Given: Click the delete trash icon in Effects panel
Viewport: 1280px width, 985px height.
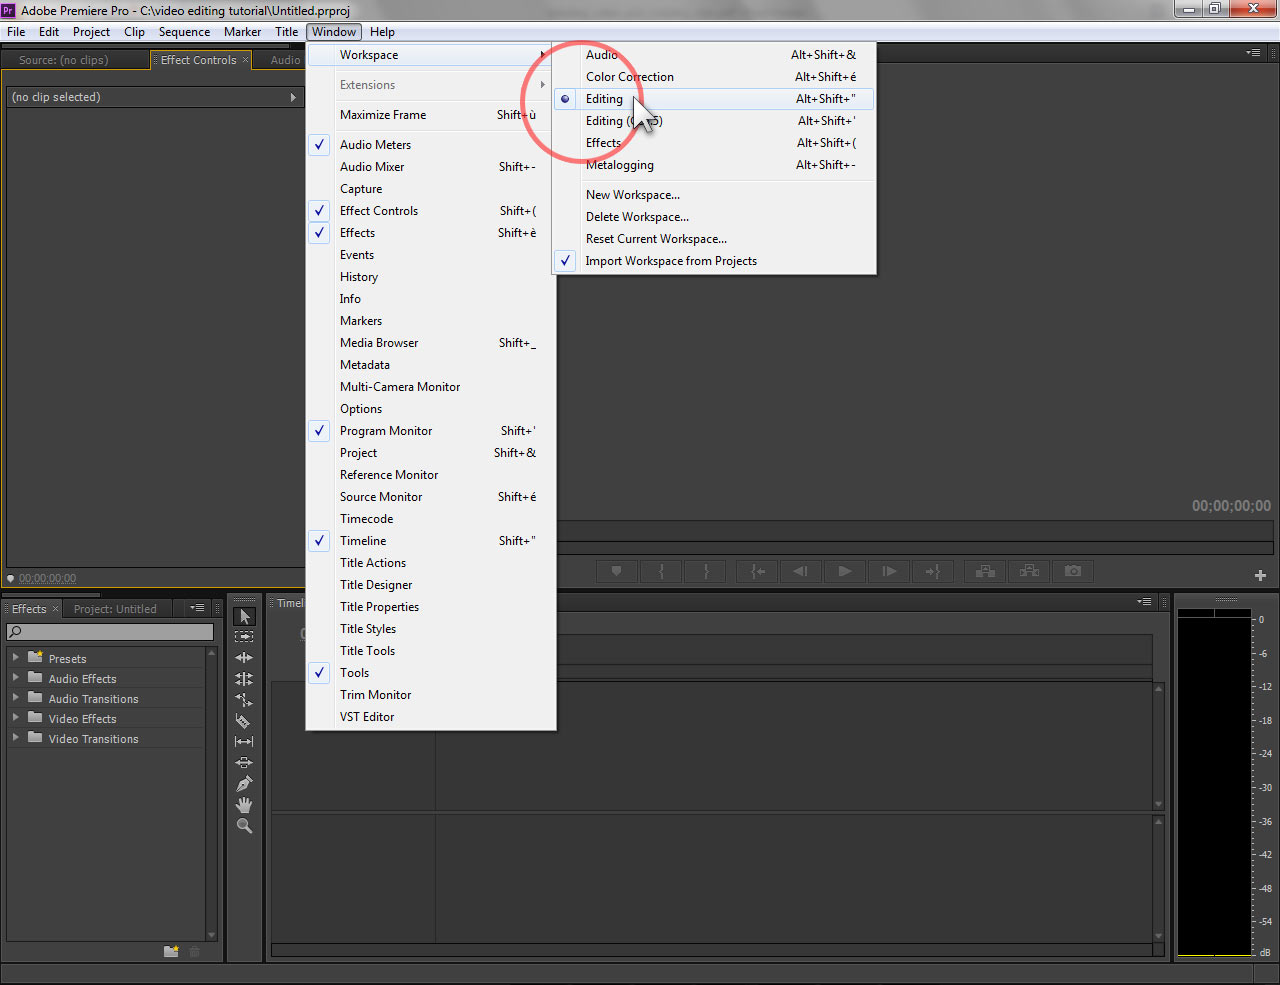Looking at the screenshot, I should pyautogui.click(x=195, y=951).
